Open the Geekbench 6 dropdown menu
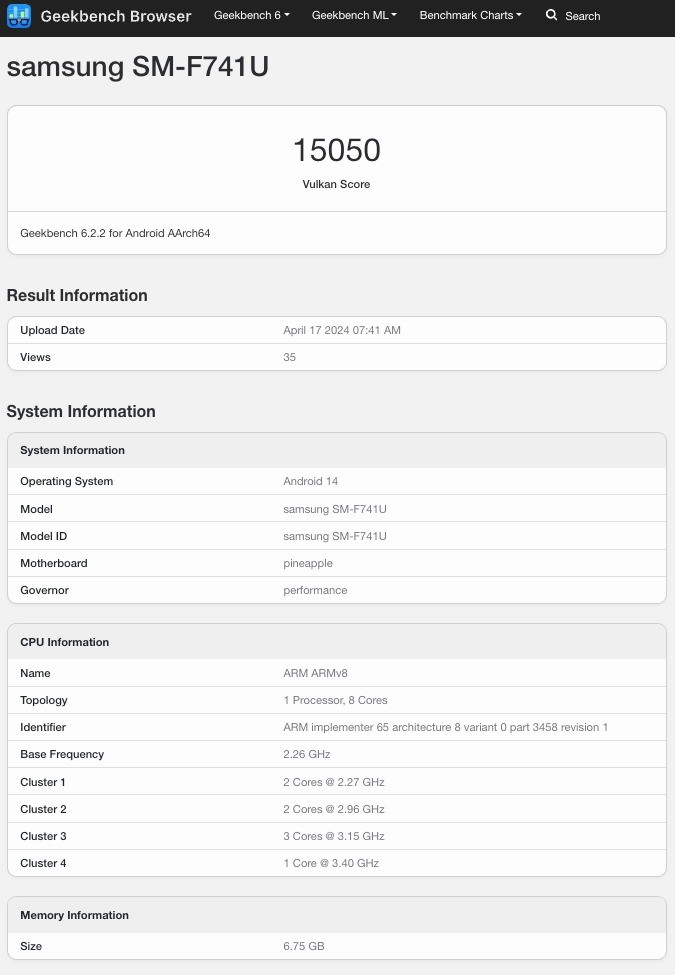Image resolution: width=675 pixels, height=975 pixels. pyautogui.click(x=251, y=16)
